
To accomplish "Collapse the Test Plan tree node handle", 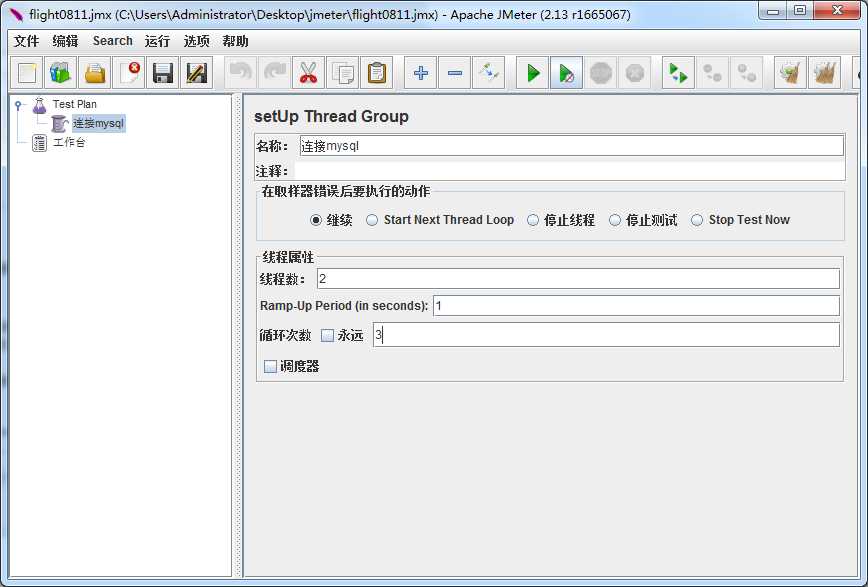I will pyautogui.click(x=18, y=104).
